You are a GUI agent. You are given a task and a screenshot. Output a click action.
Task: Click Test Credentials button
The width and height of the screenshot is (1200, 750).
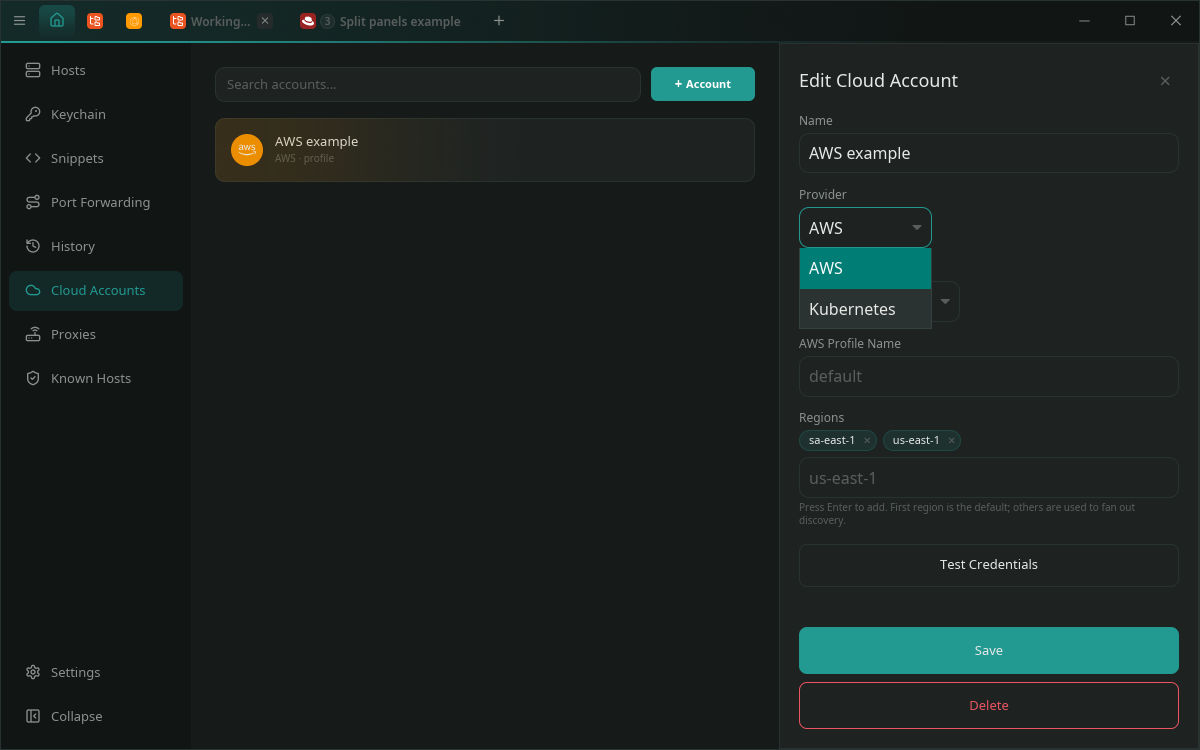989,565
